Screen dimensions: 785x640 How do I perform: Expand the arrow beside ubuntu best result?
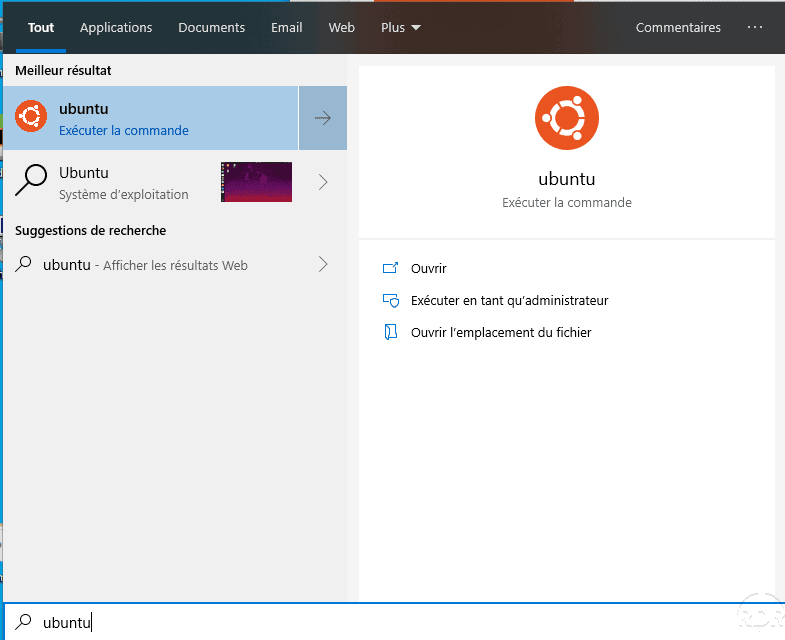click(x=323, y=118)
